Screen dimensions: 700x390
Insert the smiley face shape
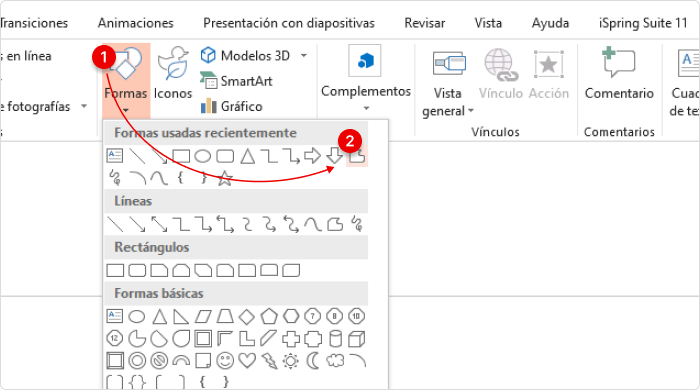tap(225, 361)
